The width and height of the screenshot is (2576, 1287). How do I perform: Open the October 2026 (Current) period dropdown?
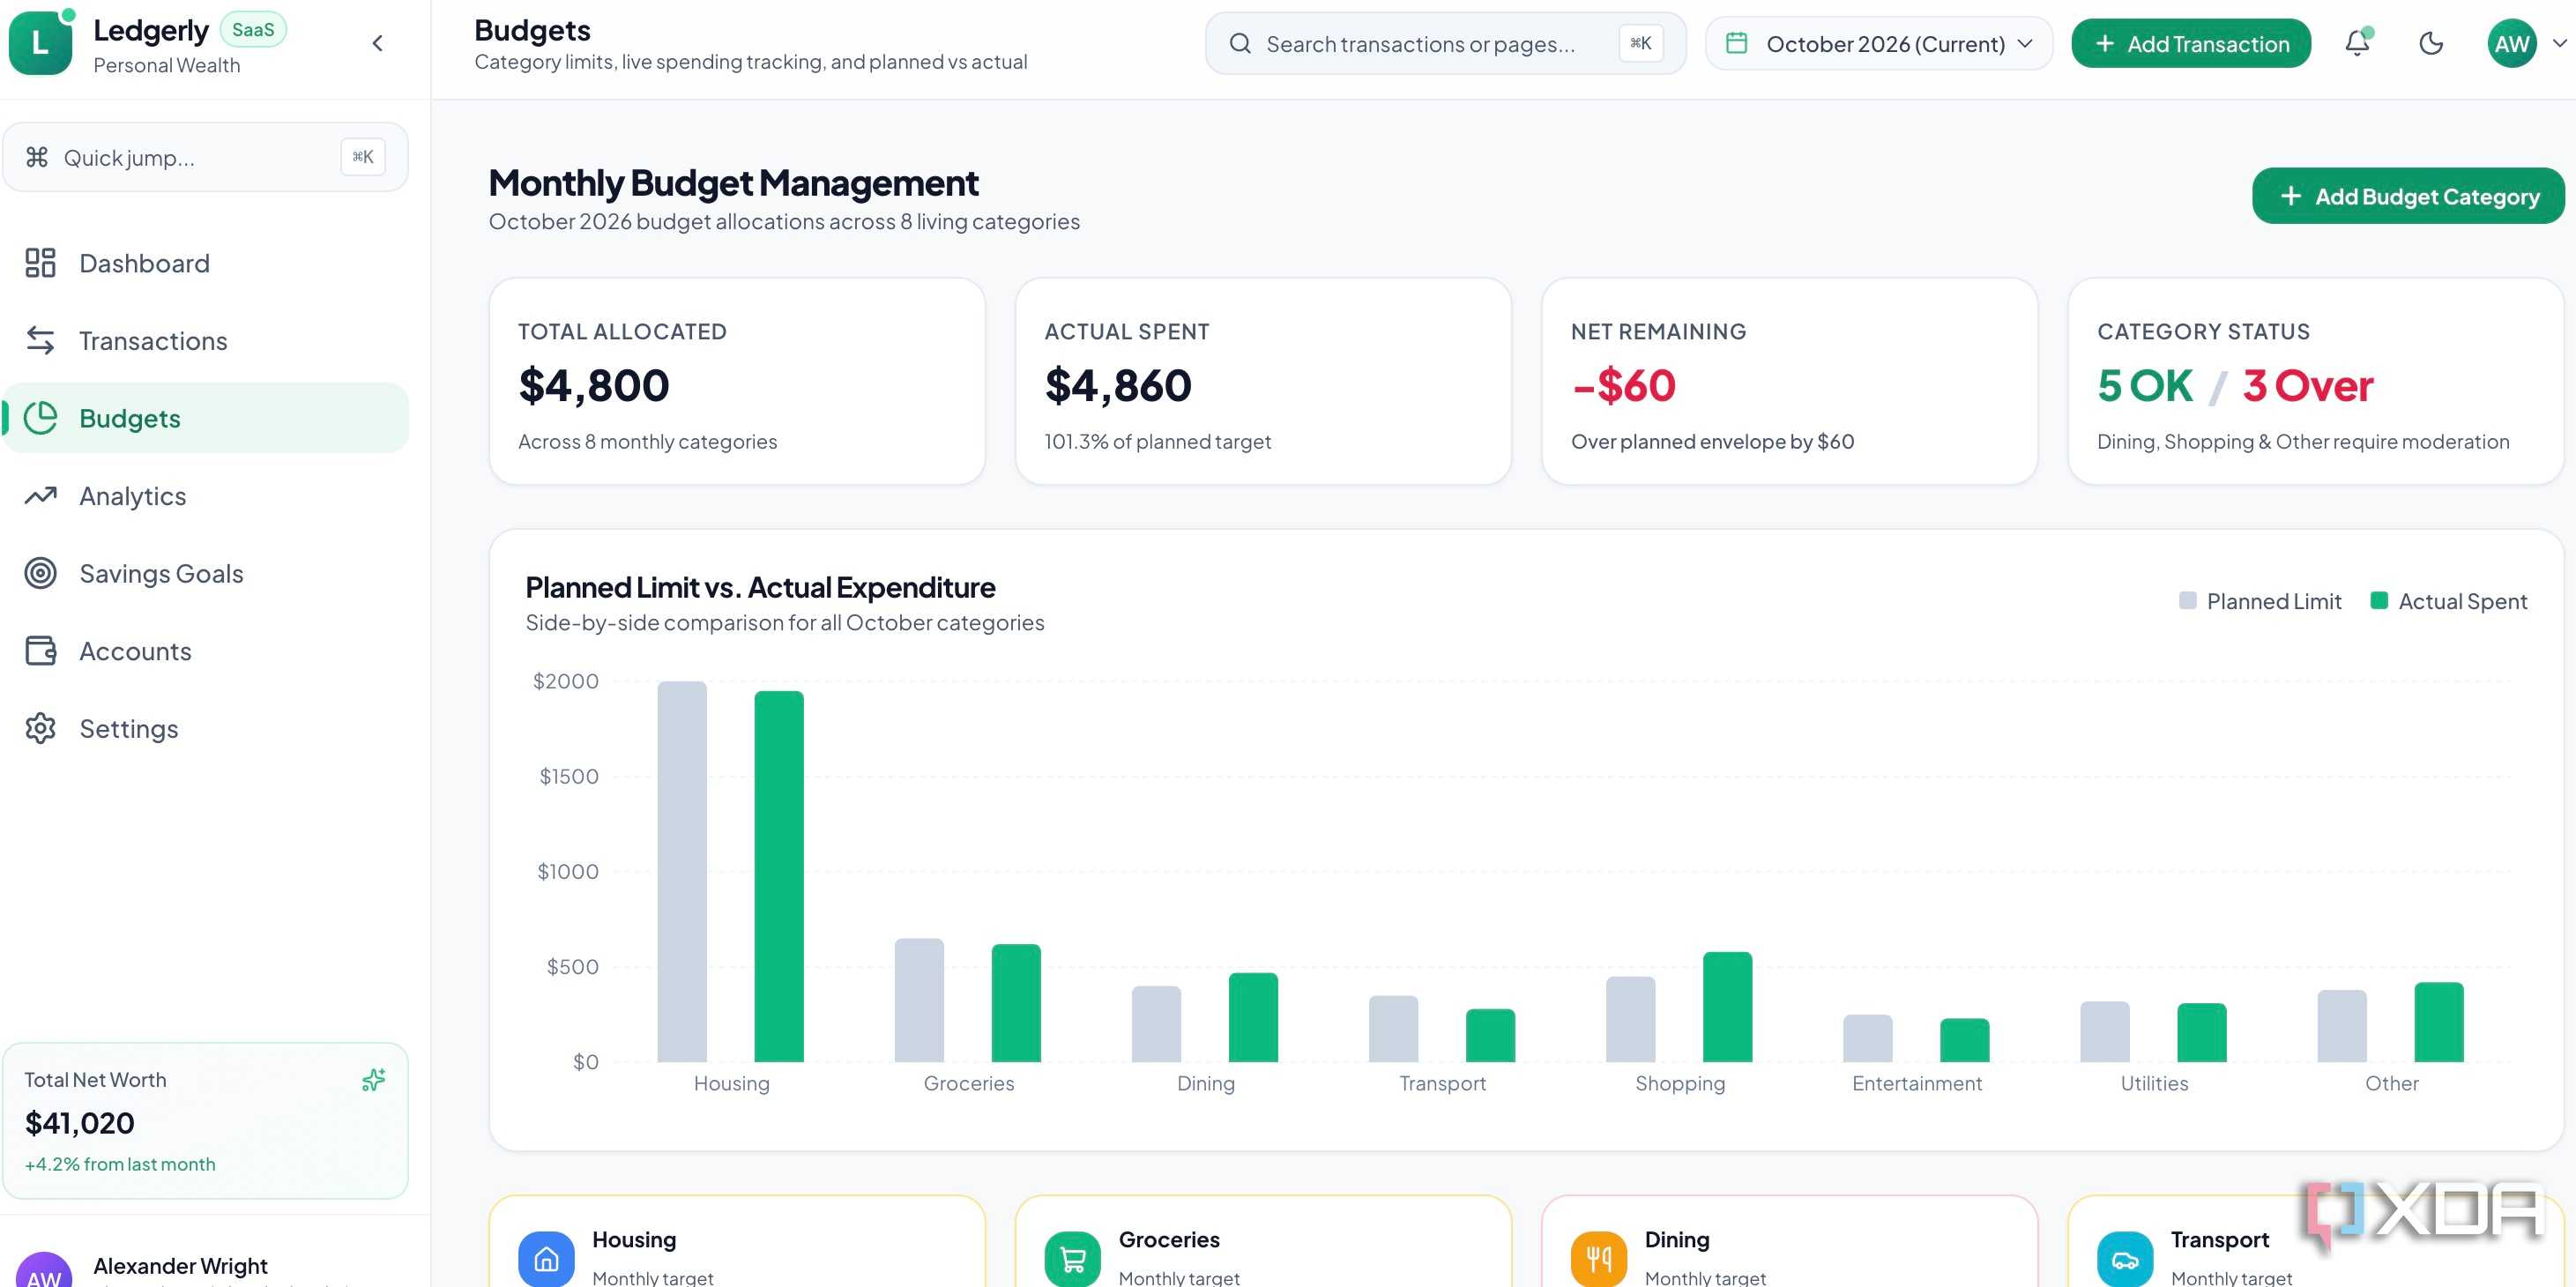1879,43
